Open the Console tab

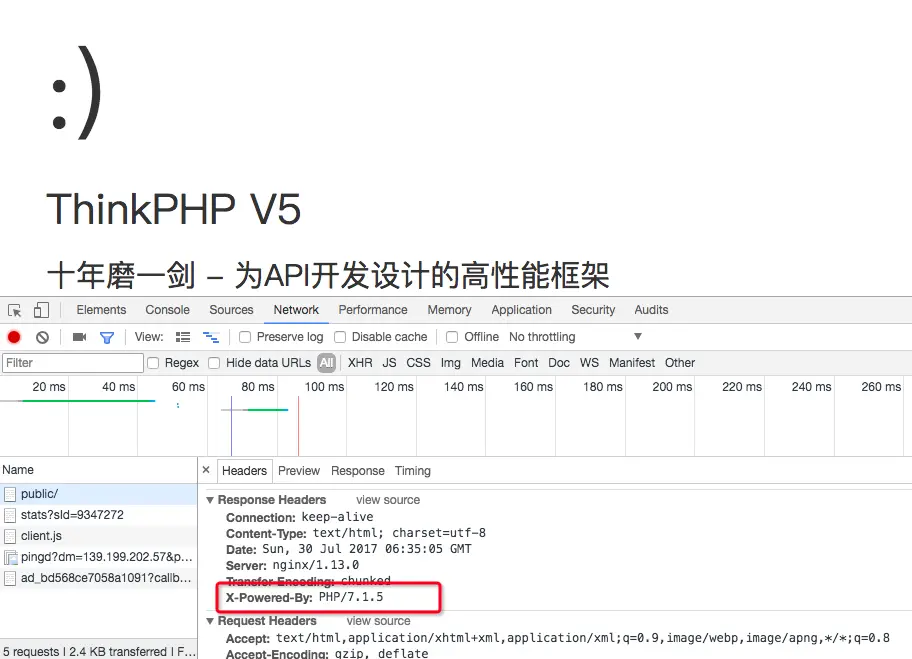point(168,310)
